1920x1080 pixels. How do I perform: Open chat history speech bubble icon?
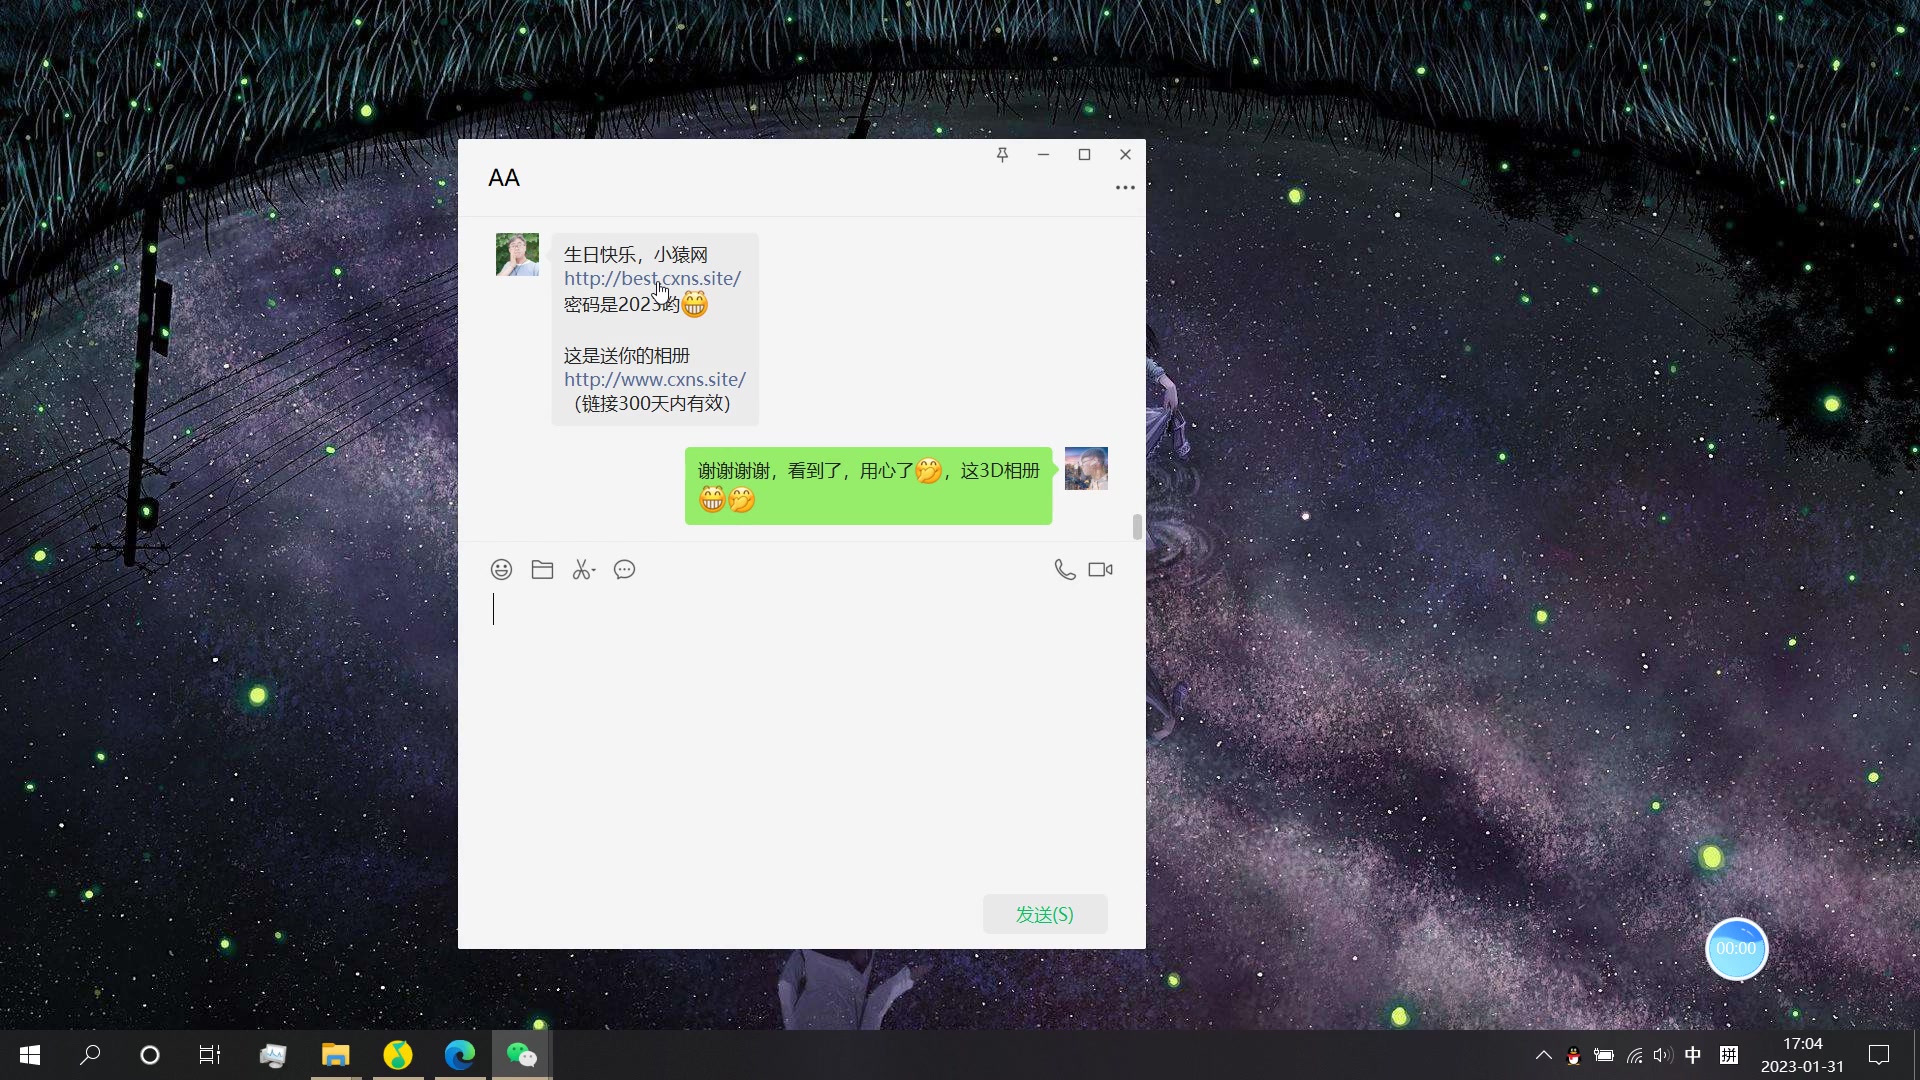coord(624,570)
